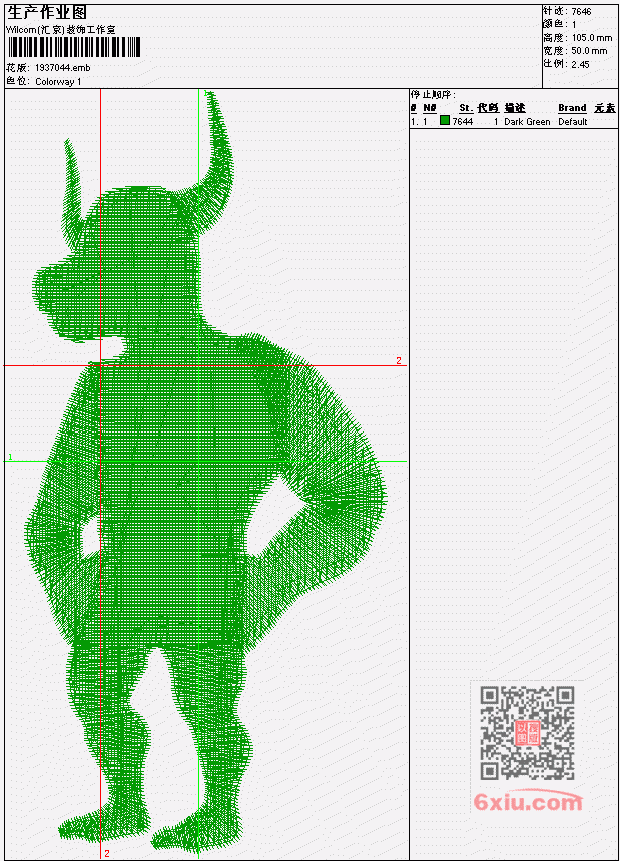
Task: Select the scale value 2.45
Action: [x=580, y=64]
